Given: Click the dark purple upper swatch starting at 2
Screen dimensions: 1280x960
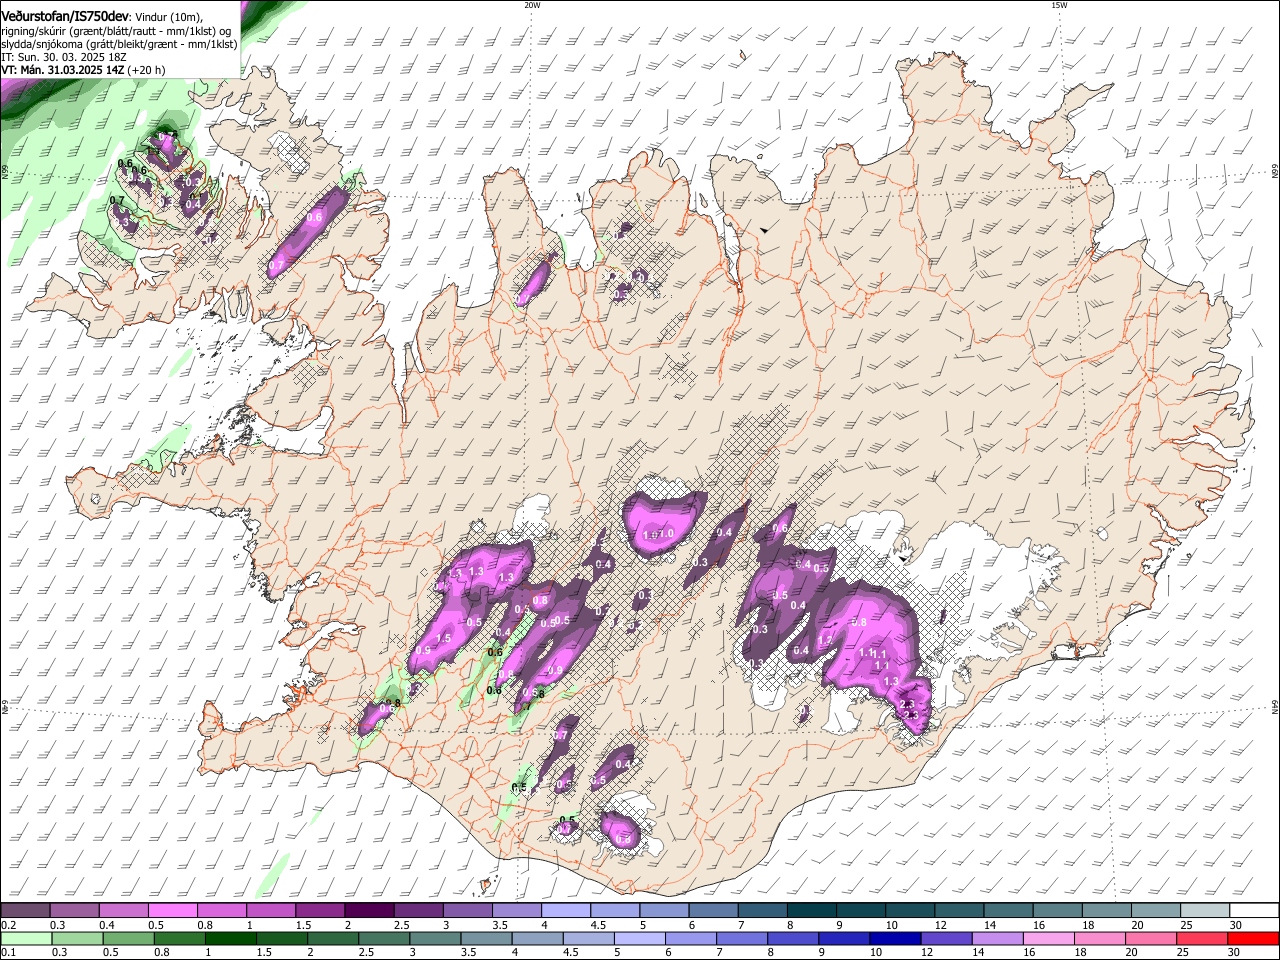Looking at the screenshot, I should click(369, 911).
